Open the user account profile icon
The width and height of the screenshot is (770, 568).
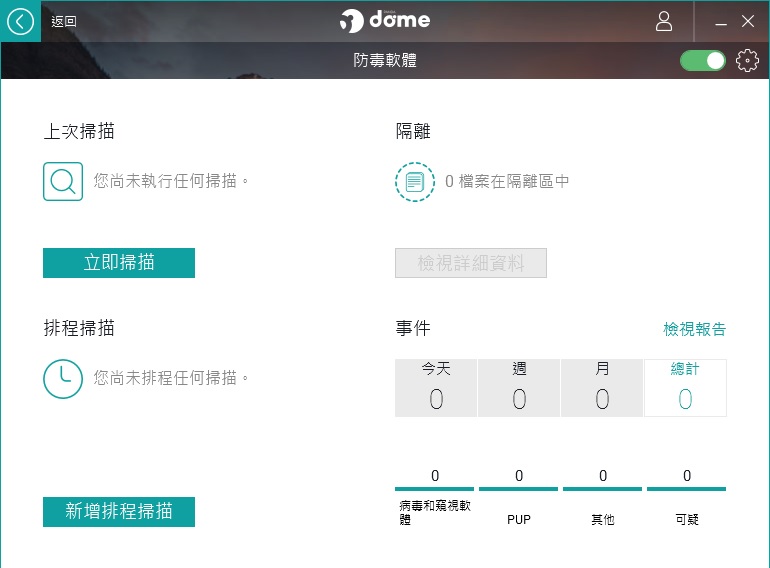(663, 21)
